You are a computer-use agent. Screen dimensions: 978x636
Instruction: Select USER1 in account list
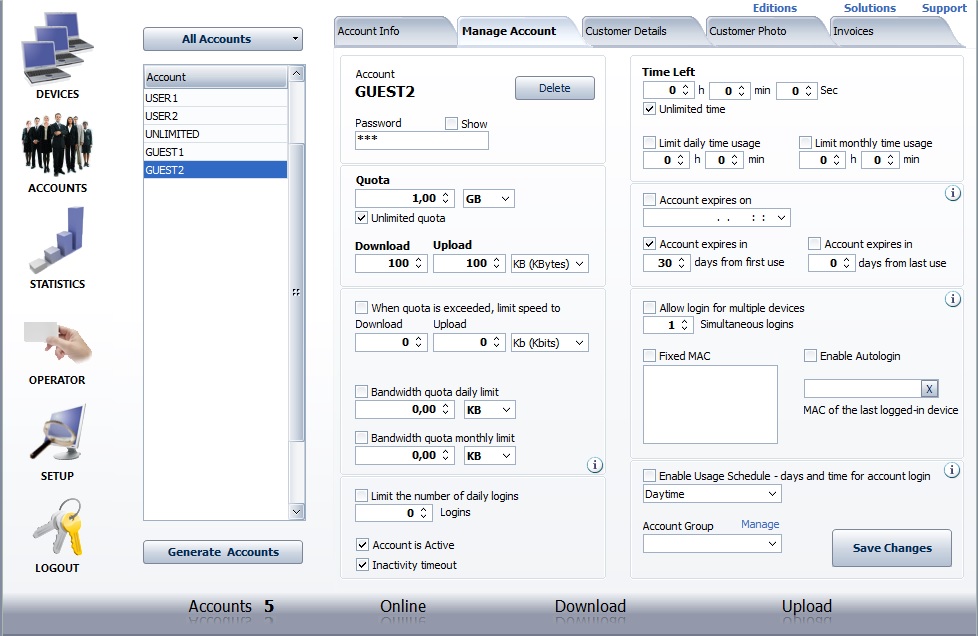[x=215, y=98]
